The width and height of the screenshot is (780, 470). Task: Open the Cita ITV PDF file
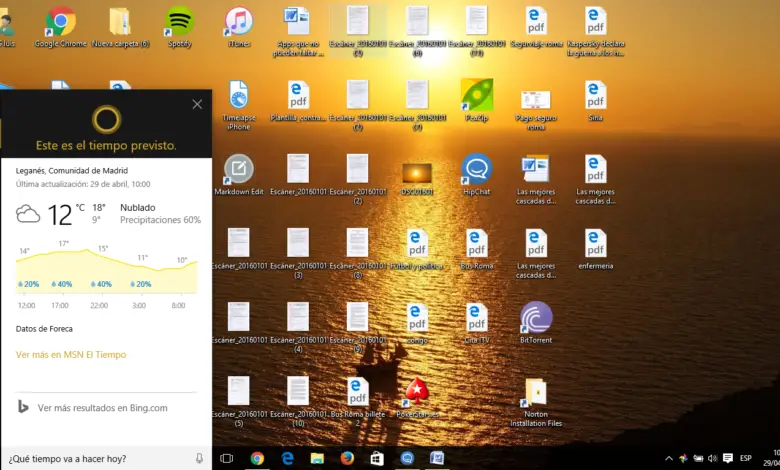point(477,323)
